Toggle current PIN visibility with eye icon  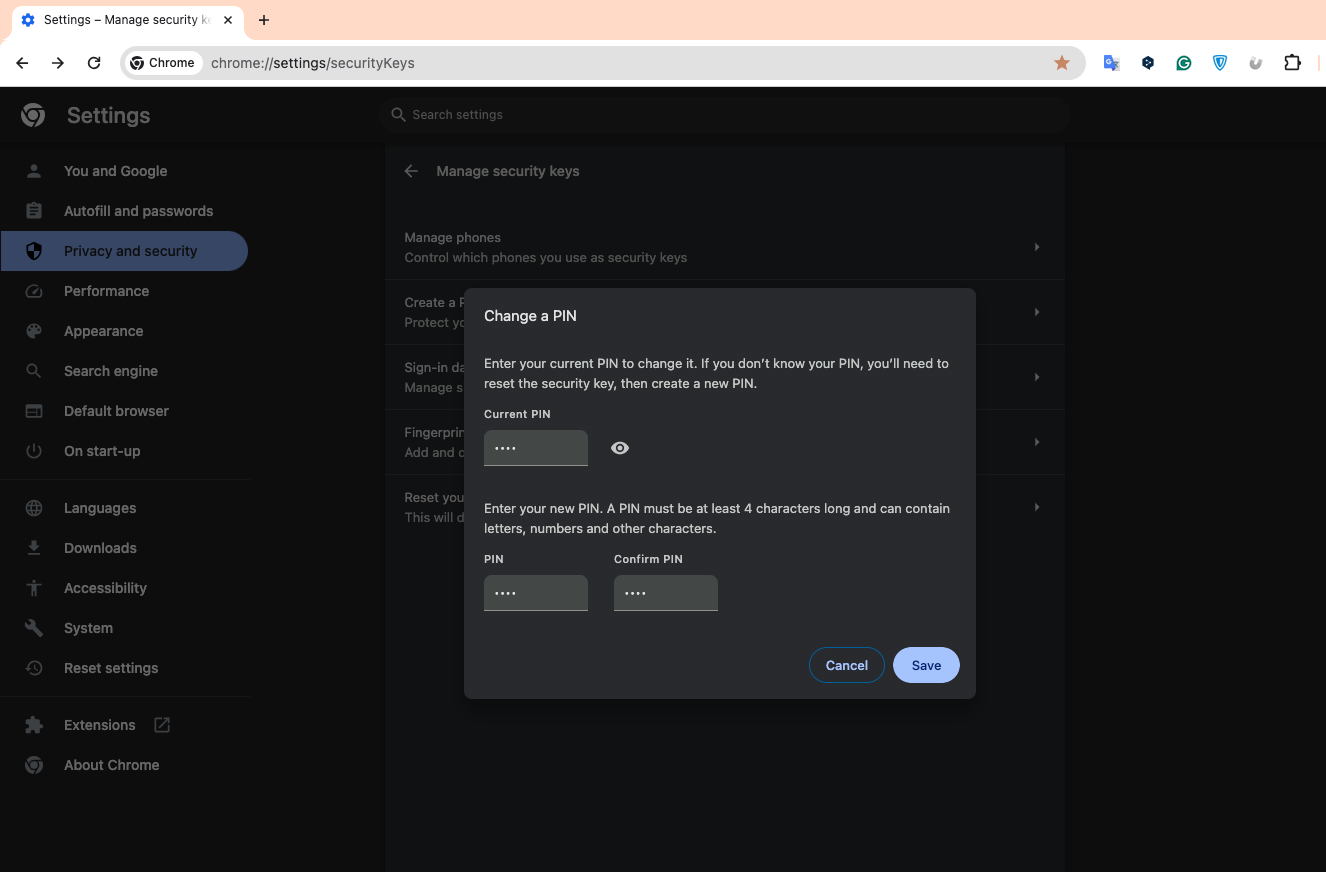[620, 448]
